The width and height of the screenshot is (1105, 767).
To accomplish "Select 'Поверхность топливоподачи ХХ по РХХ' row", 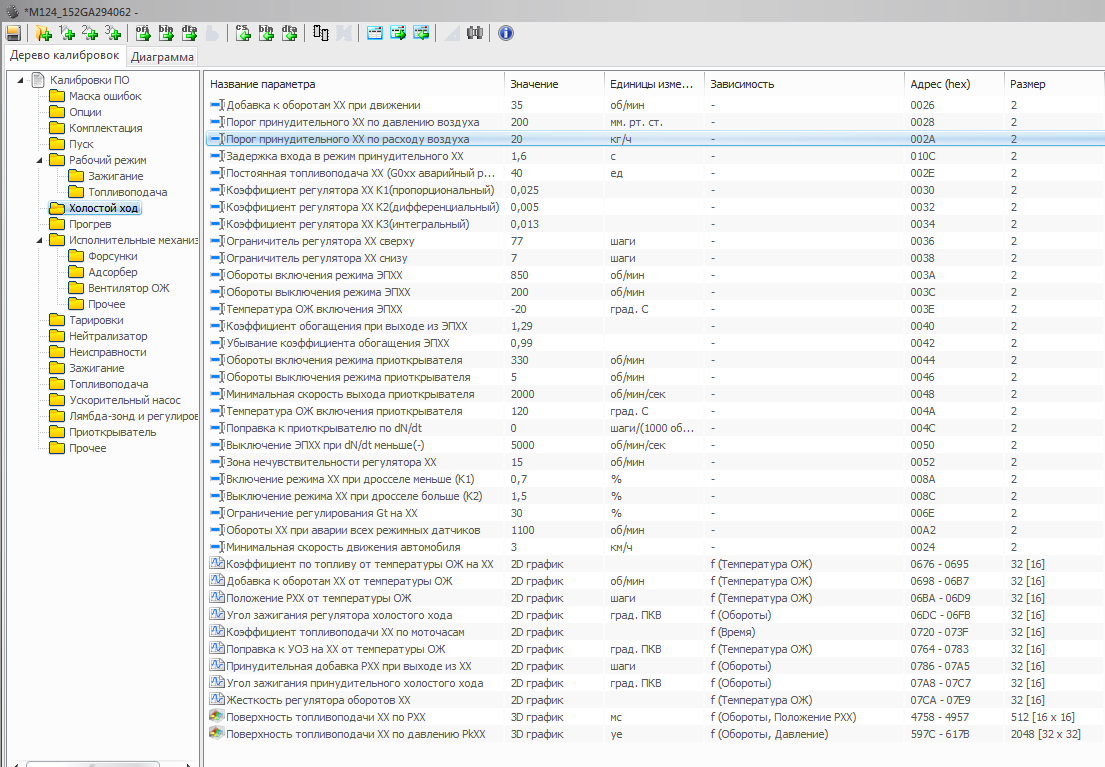I will tap(326, 717).
